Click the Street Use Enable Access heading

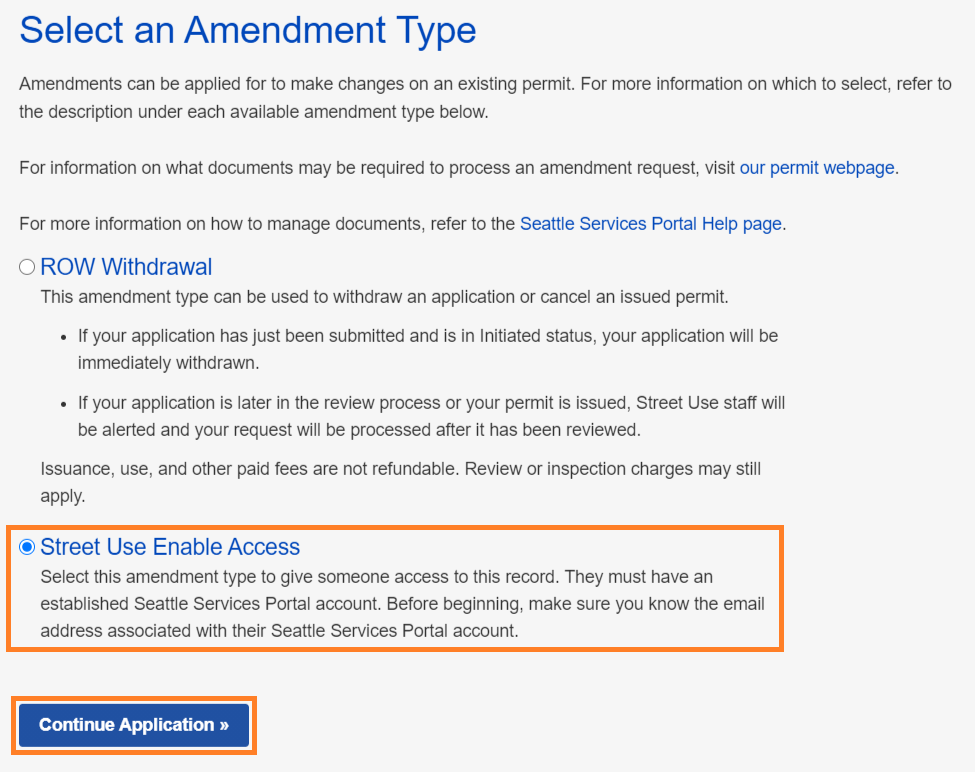169,546
